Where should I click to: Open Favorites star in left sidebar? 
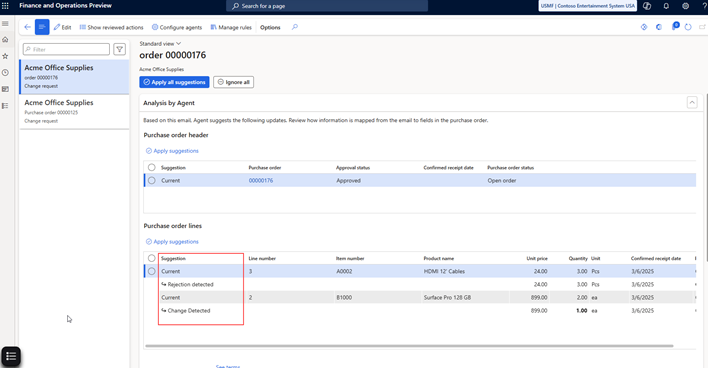click(5, 56)
